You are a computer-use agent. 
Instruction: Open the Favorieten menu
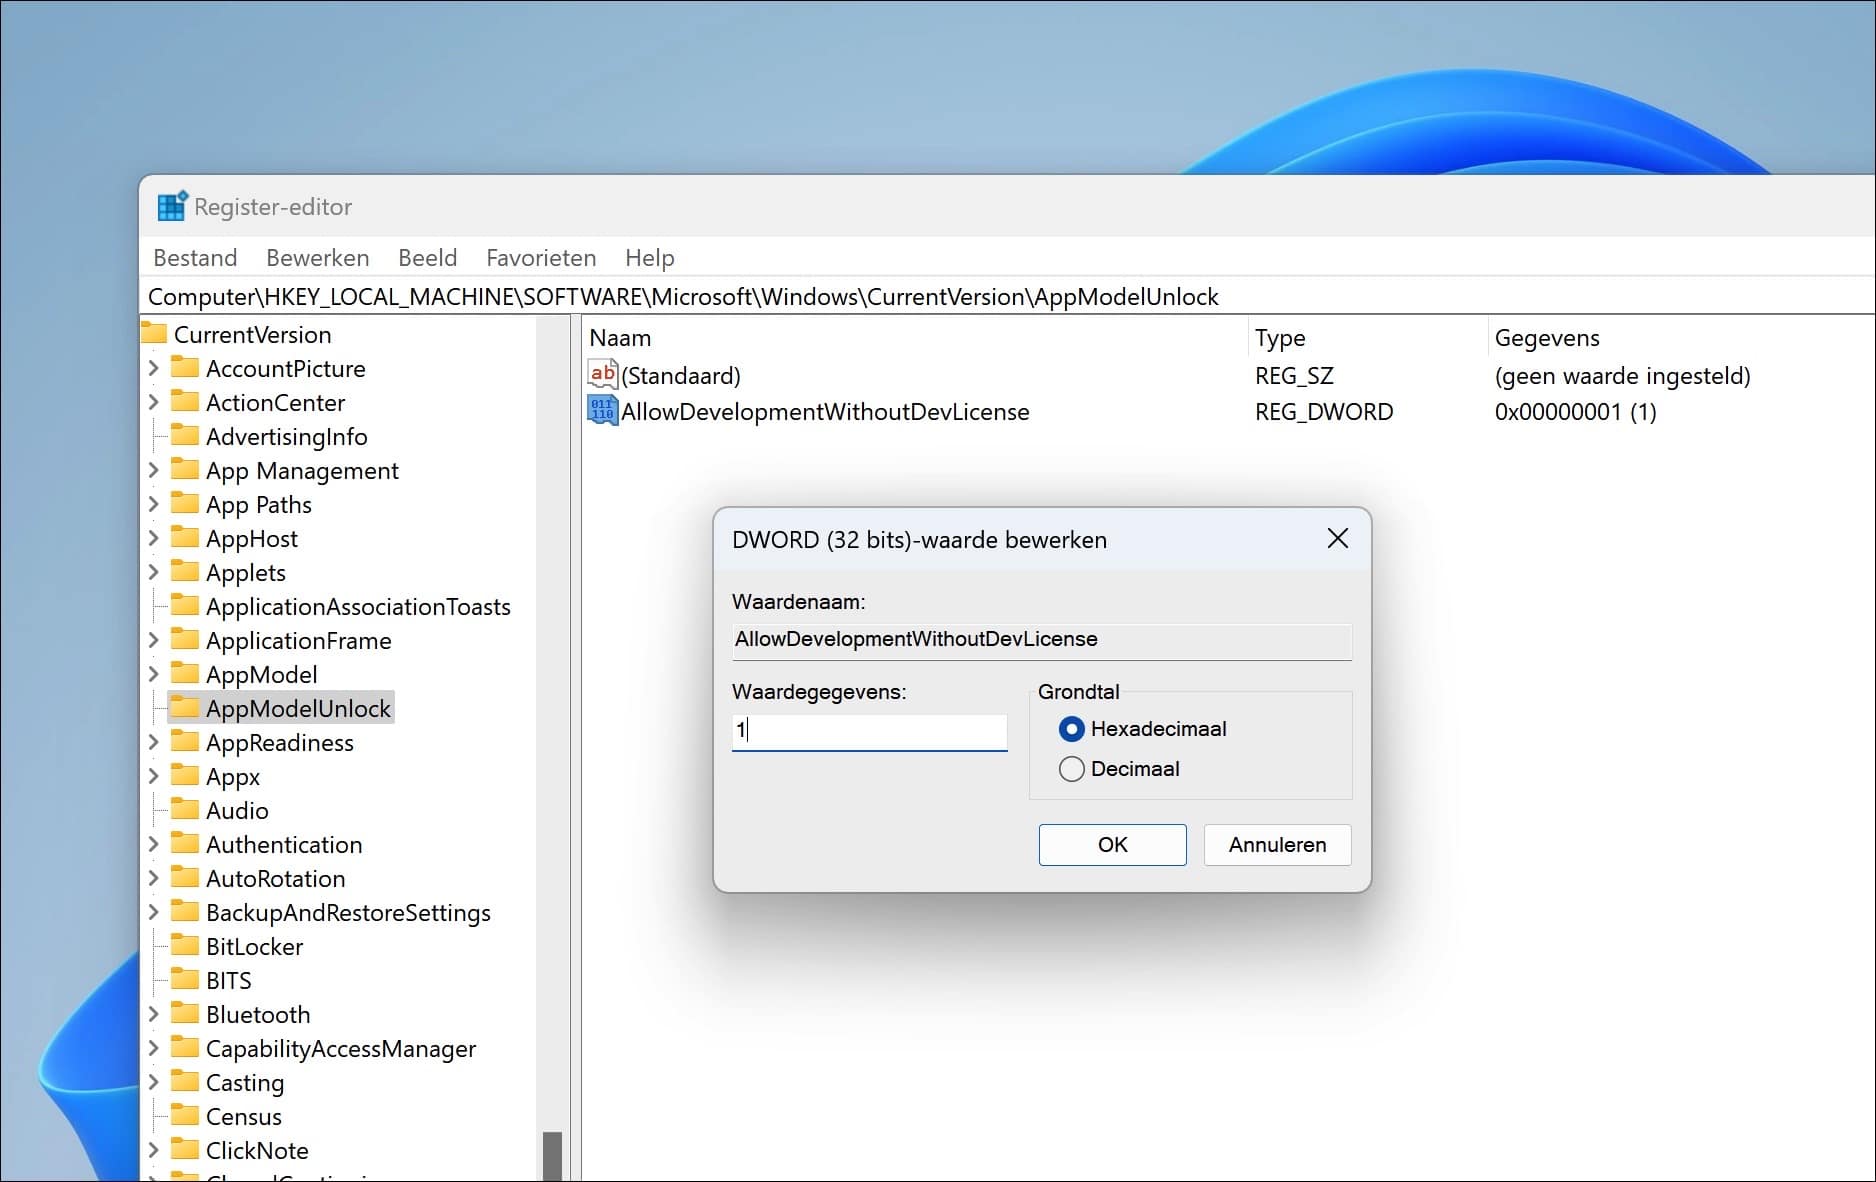pos(540,258)
